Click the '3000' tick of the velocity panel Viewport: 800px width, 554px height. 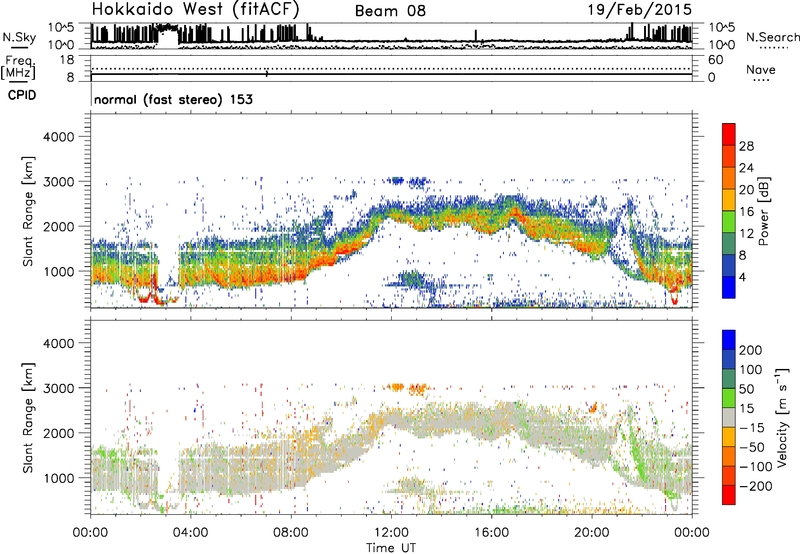click(x=59, y=388)
